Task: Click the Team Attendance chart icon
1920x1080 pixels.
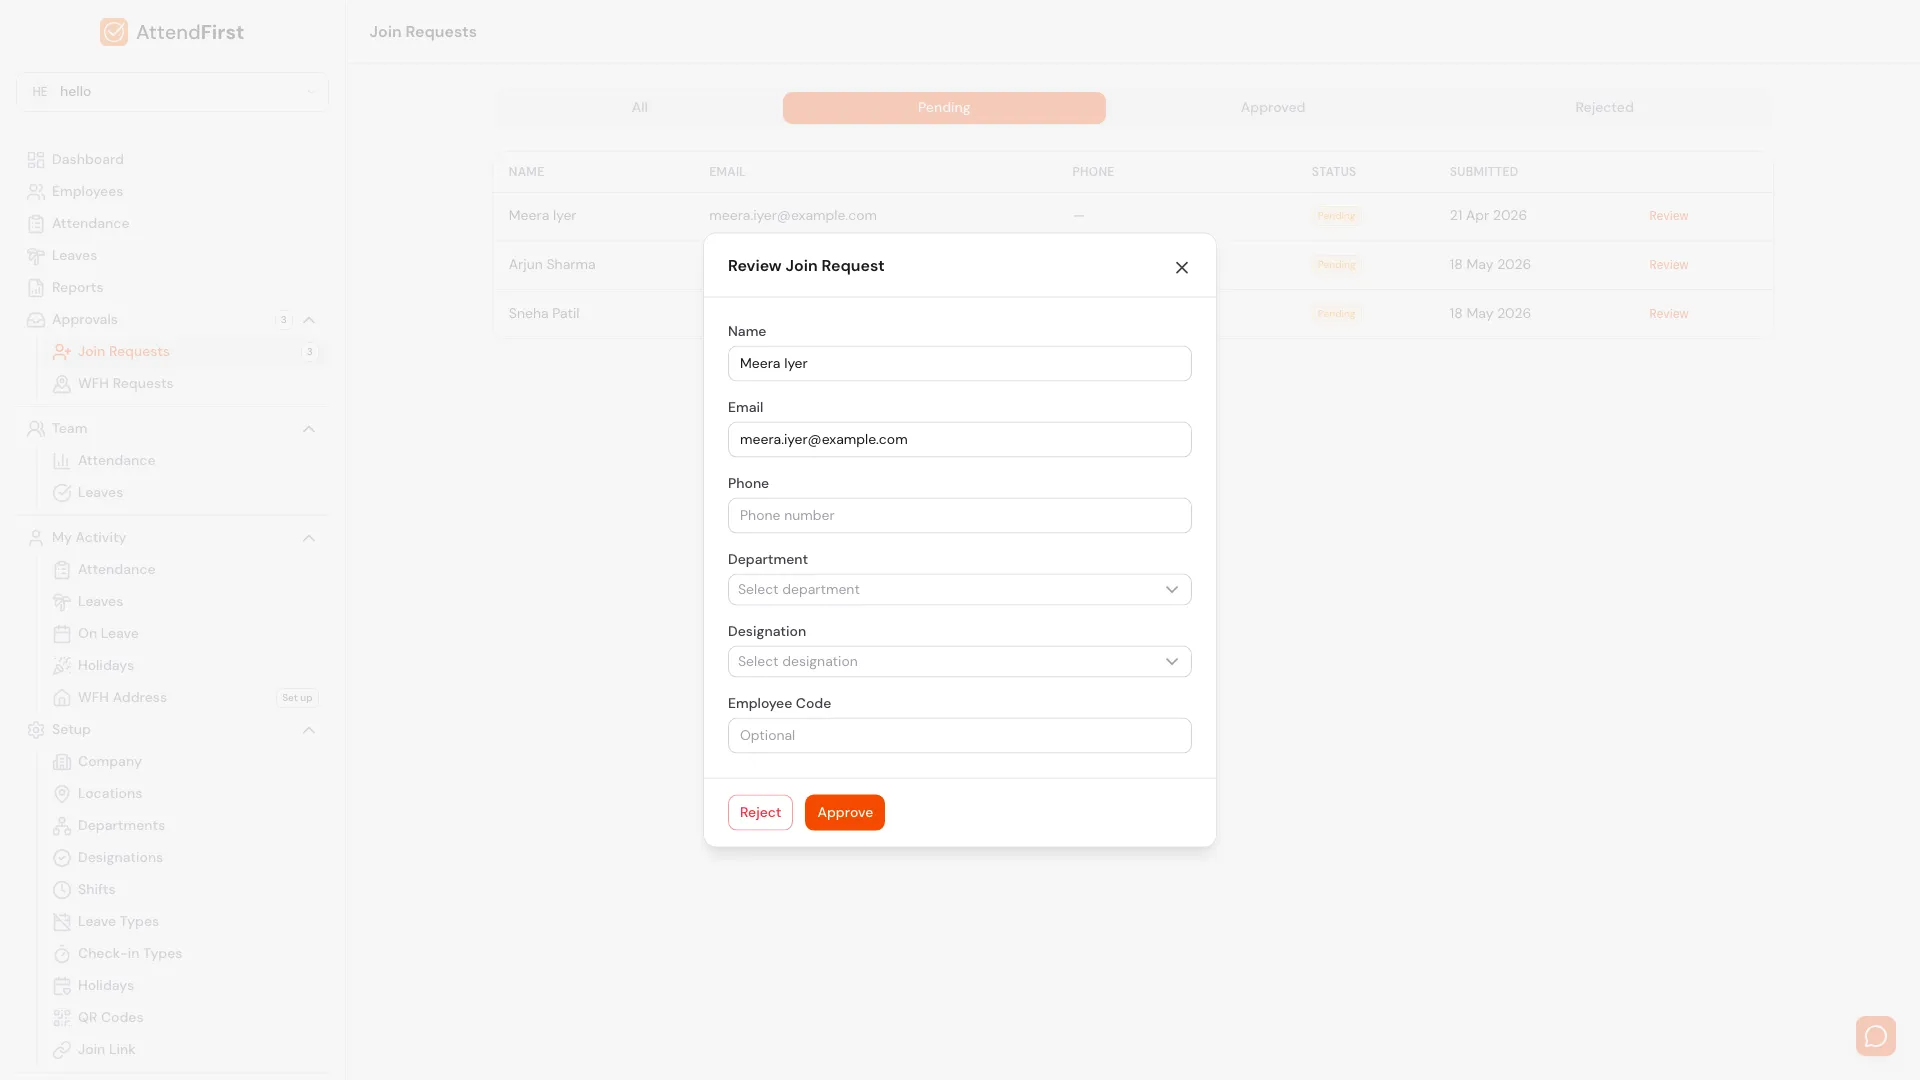Action: click(62, 461)
